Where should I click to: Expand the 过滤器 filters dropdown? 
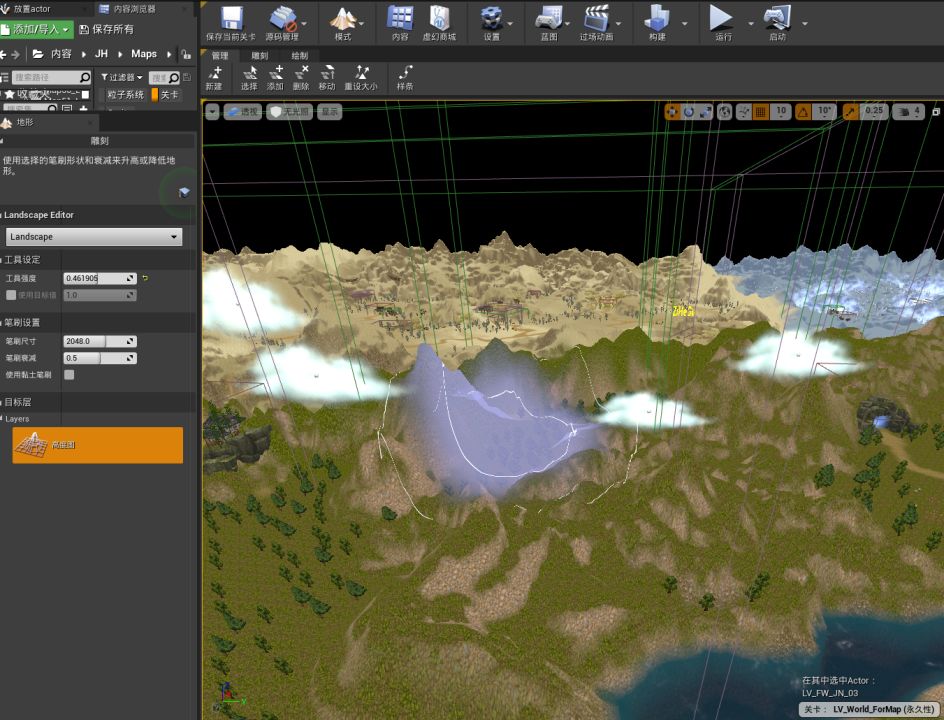tap(121, 77)
